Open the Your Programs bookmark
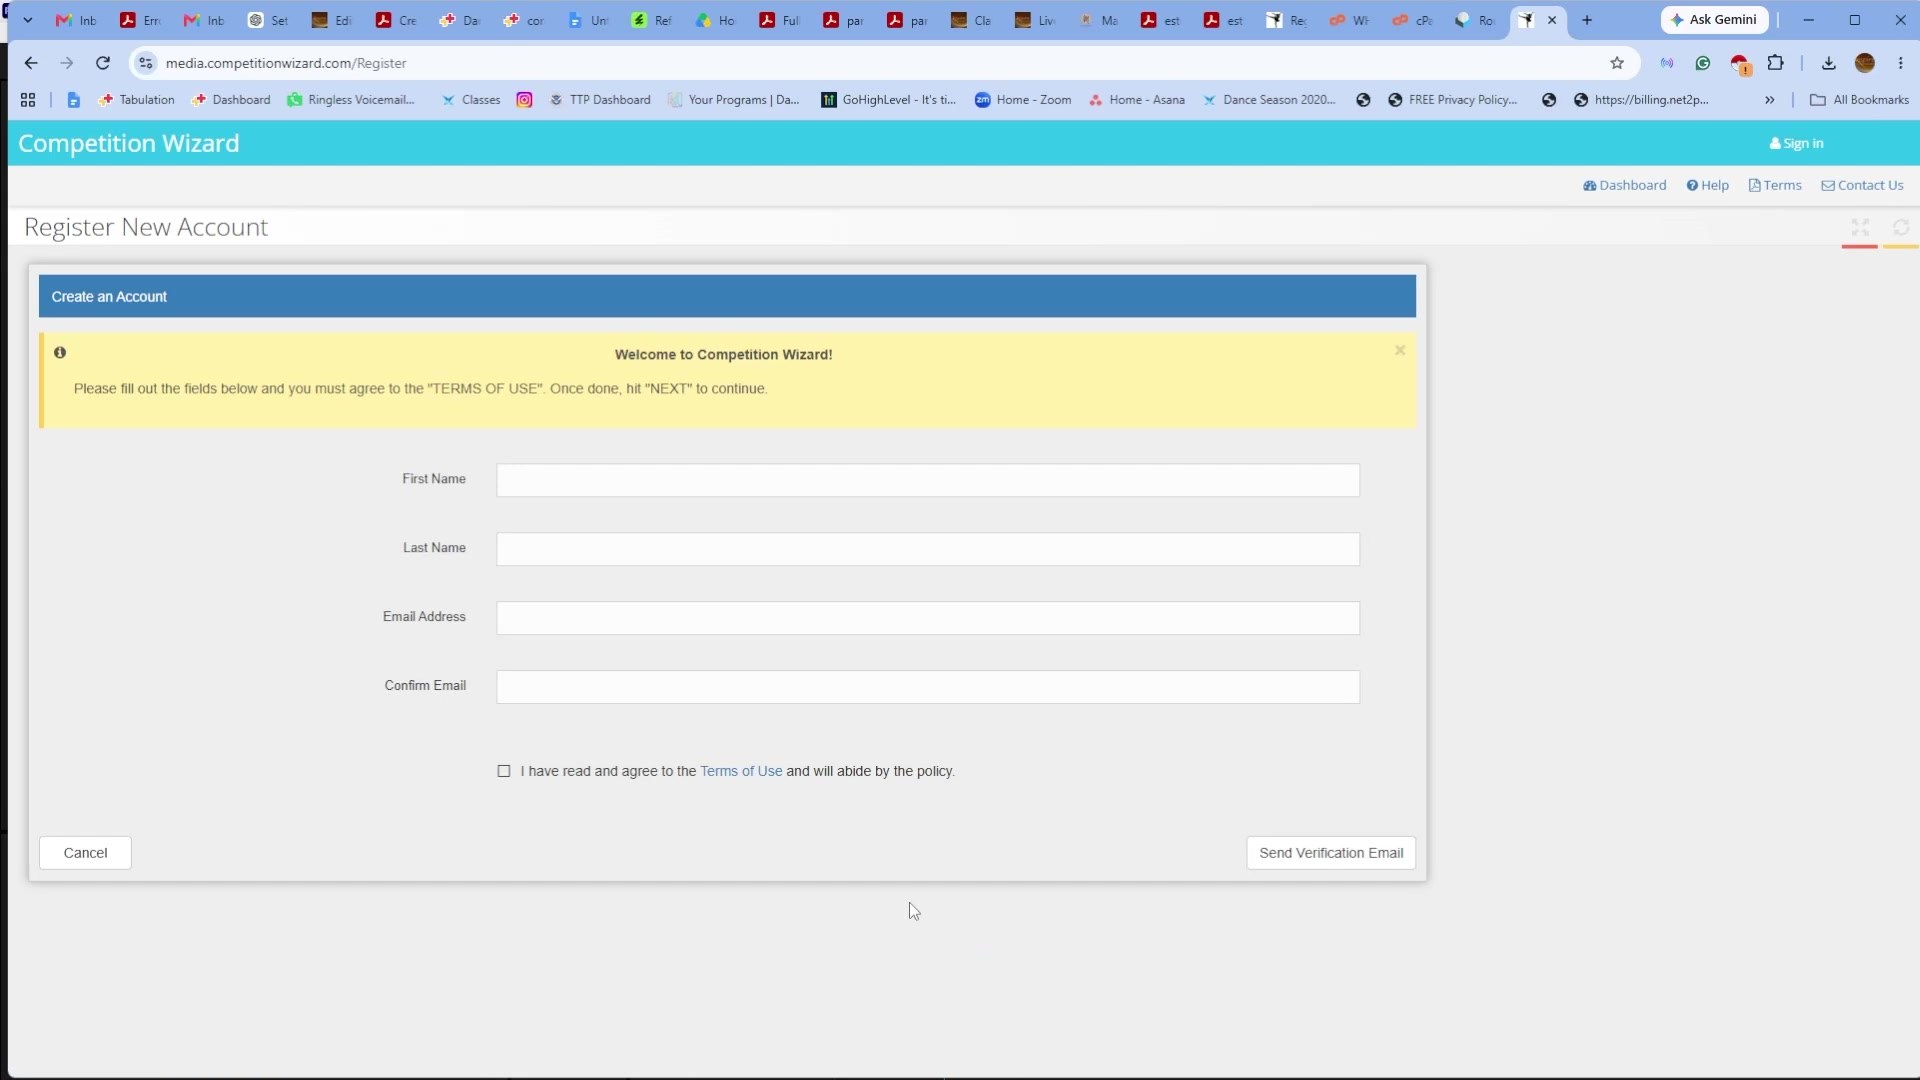This screenshot has width=1920, height=1080. [x=734, y=100]
